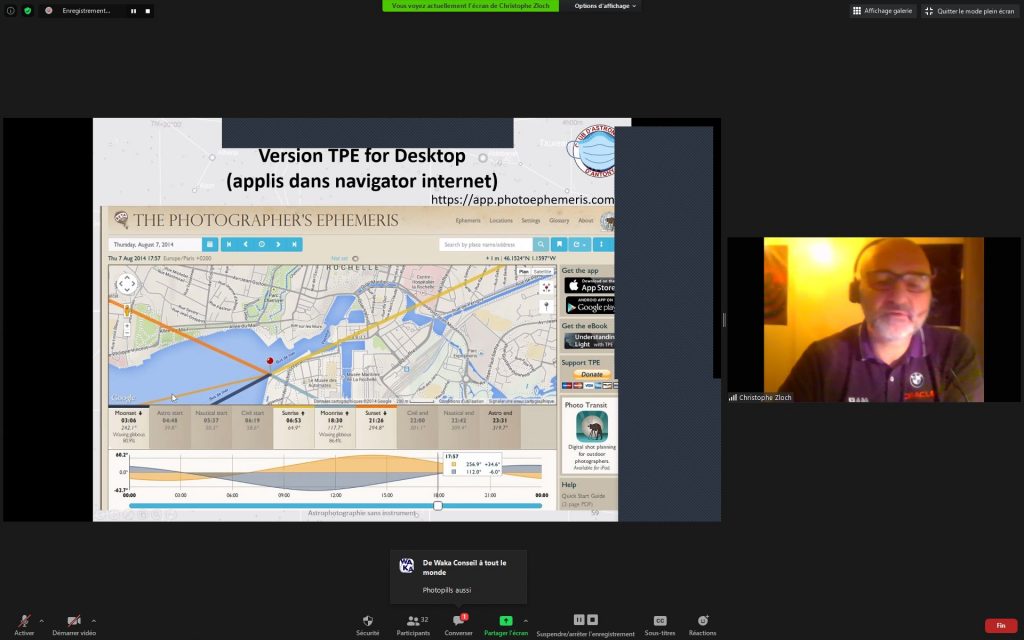Click the Search by place name field
Image resolution: width=1024 pixels, height=640 pixels.
point(486,244)
